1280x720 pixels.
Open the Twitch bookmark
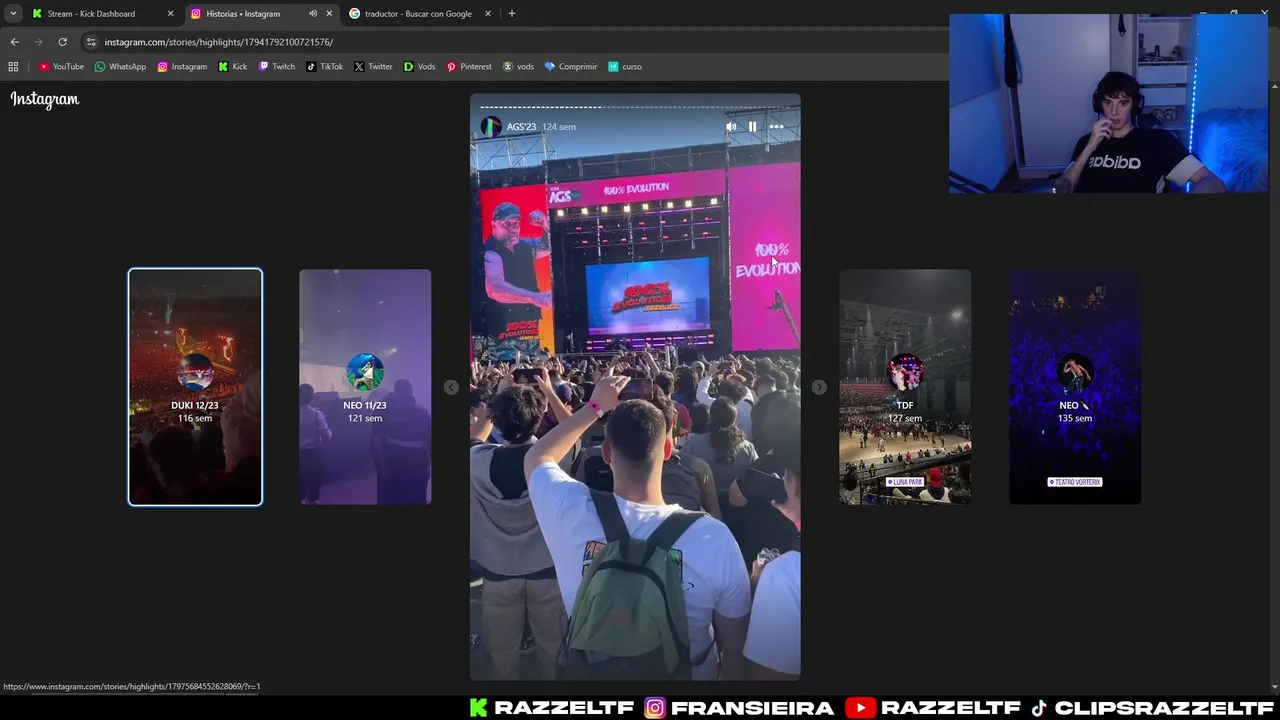tap(277, 67)
